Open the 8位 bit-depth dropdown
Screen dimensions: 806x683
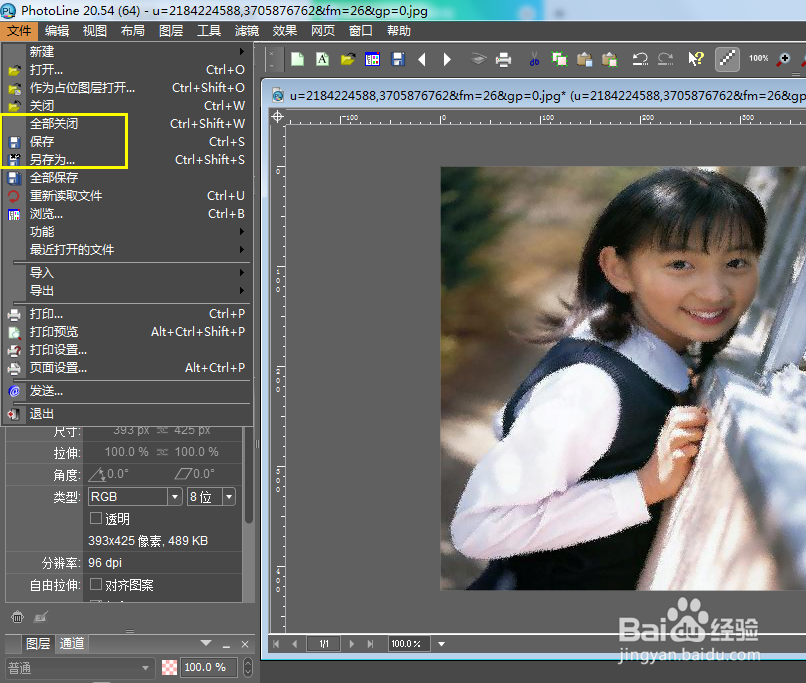[227, 496]
